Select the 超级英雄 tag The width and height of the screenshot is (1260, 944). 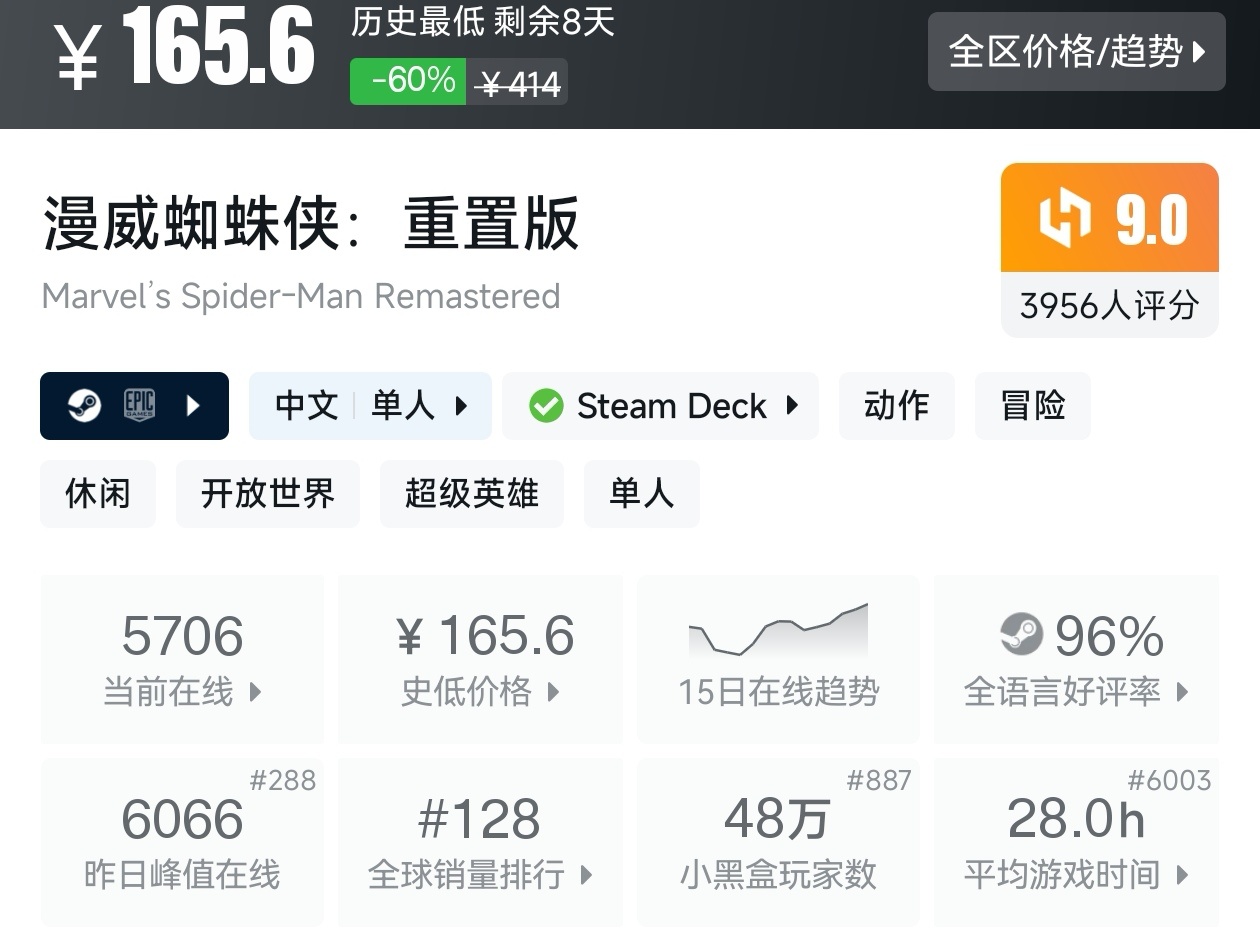(472, 494)
